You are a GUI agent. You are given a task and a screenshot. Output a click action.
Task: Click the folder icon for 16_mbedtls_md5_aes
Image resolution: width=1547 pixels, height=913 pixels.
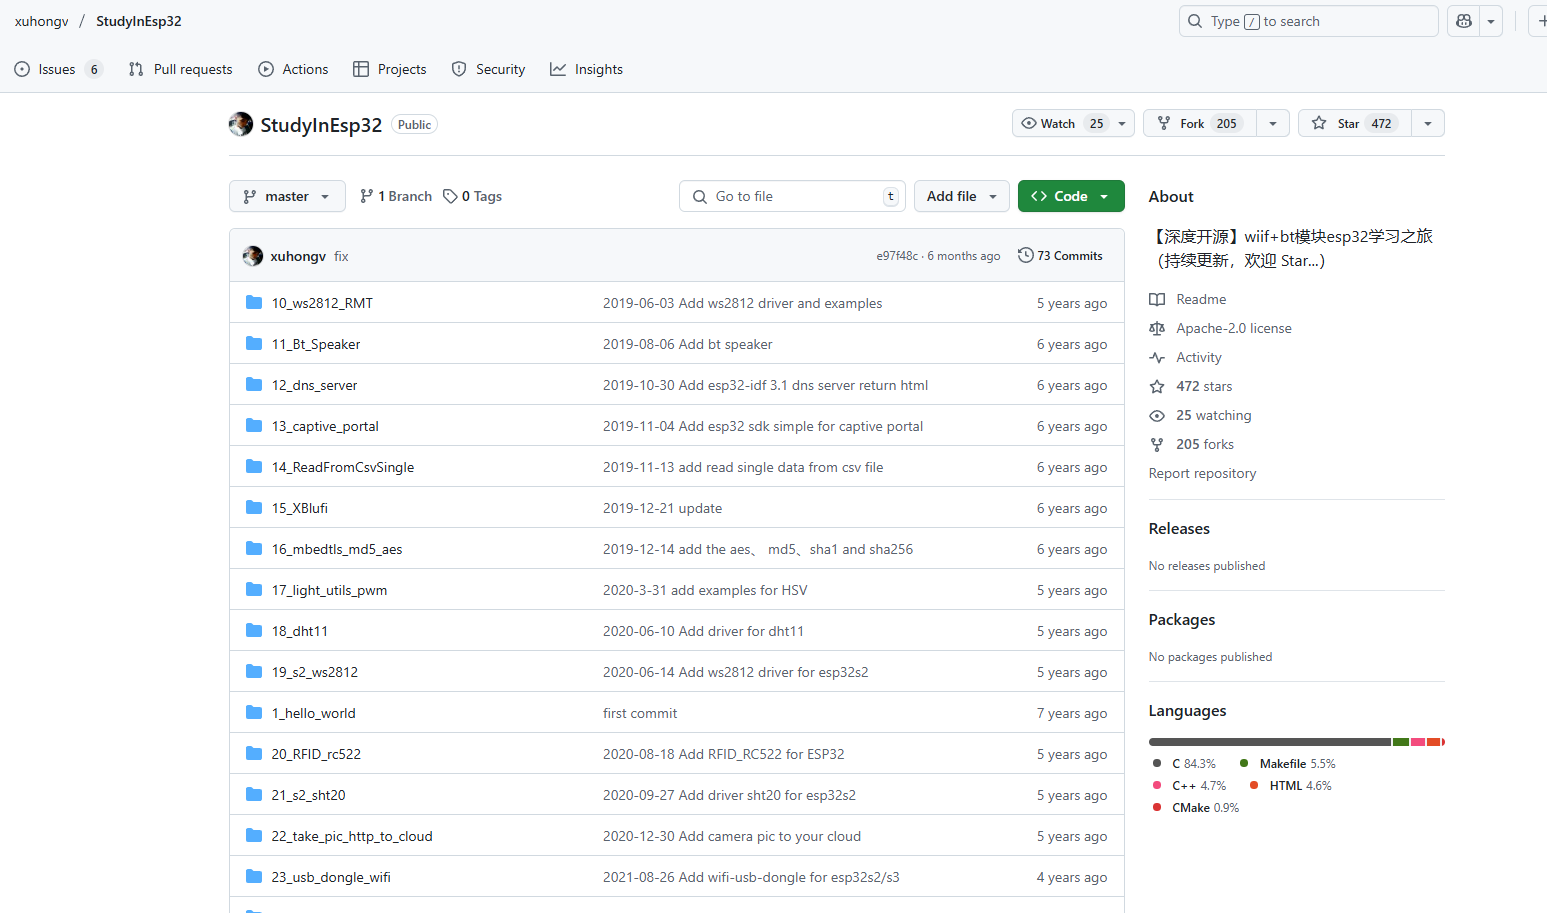pyautogui.click(x=254, y=548)
